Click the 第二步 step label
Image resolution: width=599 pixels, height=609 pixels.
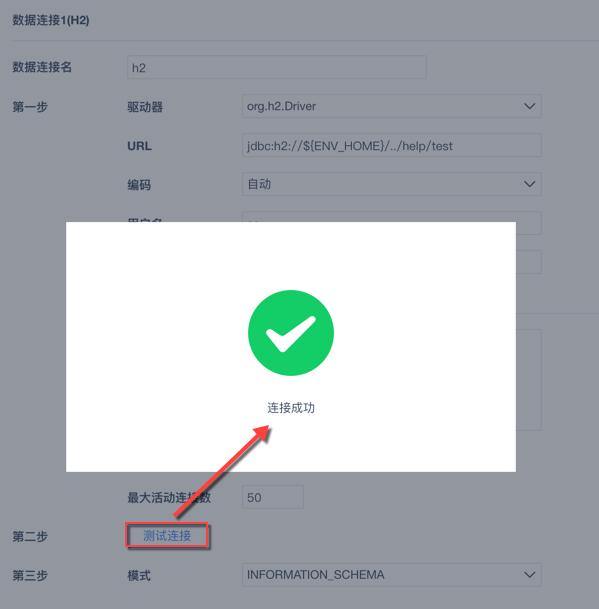pos(30,536)
